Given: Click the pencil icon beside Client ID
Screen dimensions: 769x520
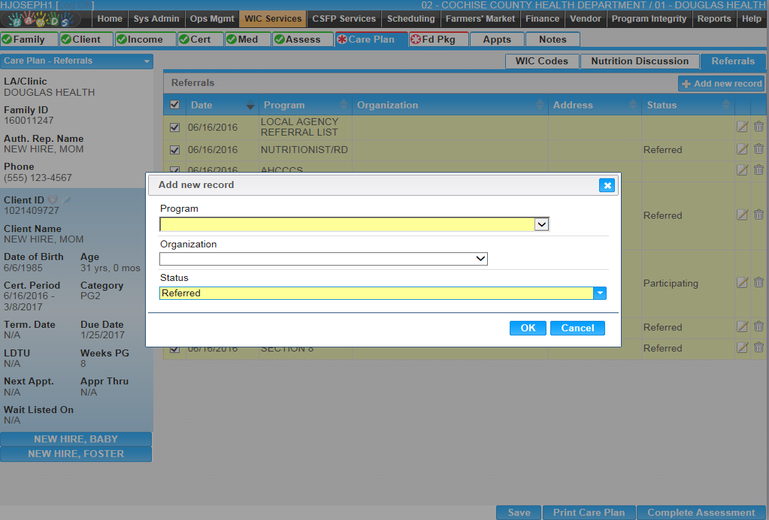Looking at the screenshot, I should pos(68,200).
